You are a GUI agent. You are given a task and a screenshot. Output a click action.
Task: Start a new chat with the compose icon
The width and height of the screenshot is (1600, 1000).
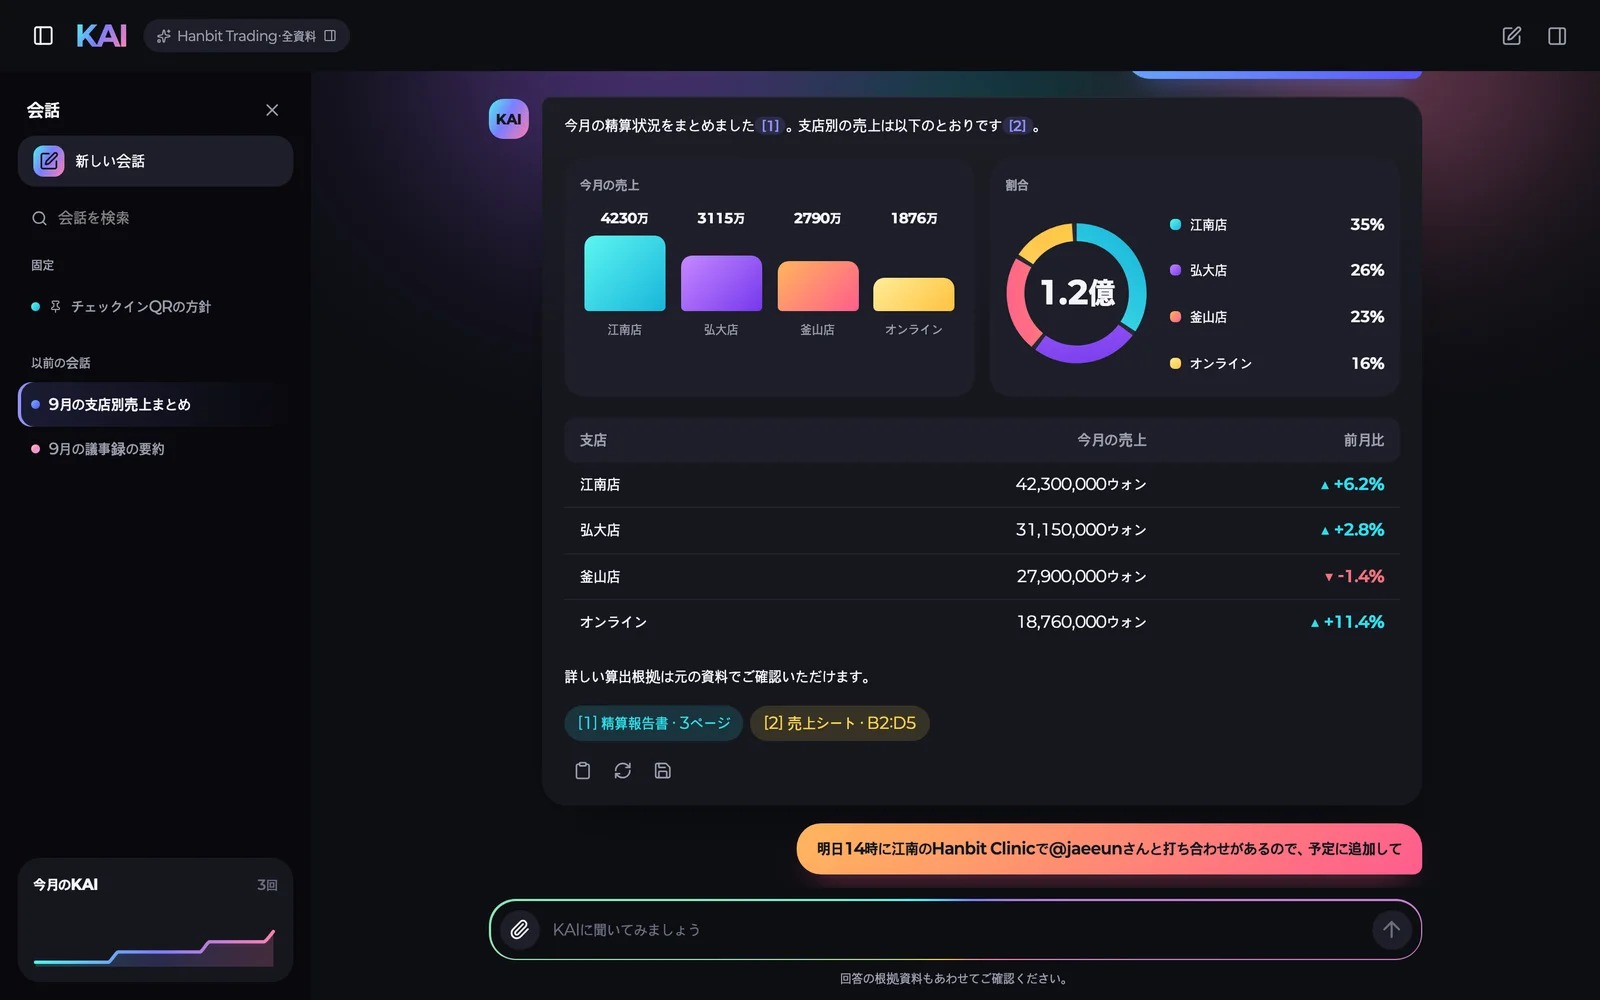(x=1512, y=36)
